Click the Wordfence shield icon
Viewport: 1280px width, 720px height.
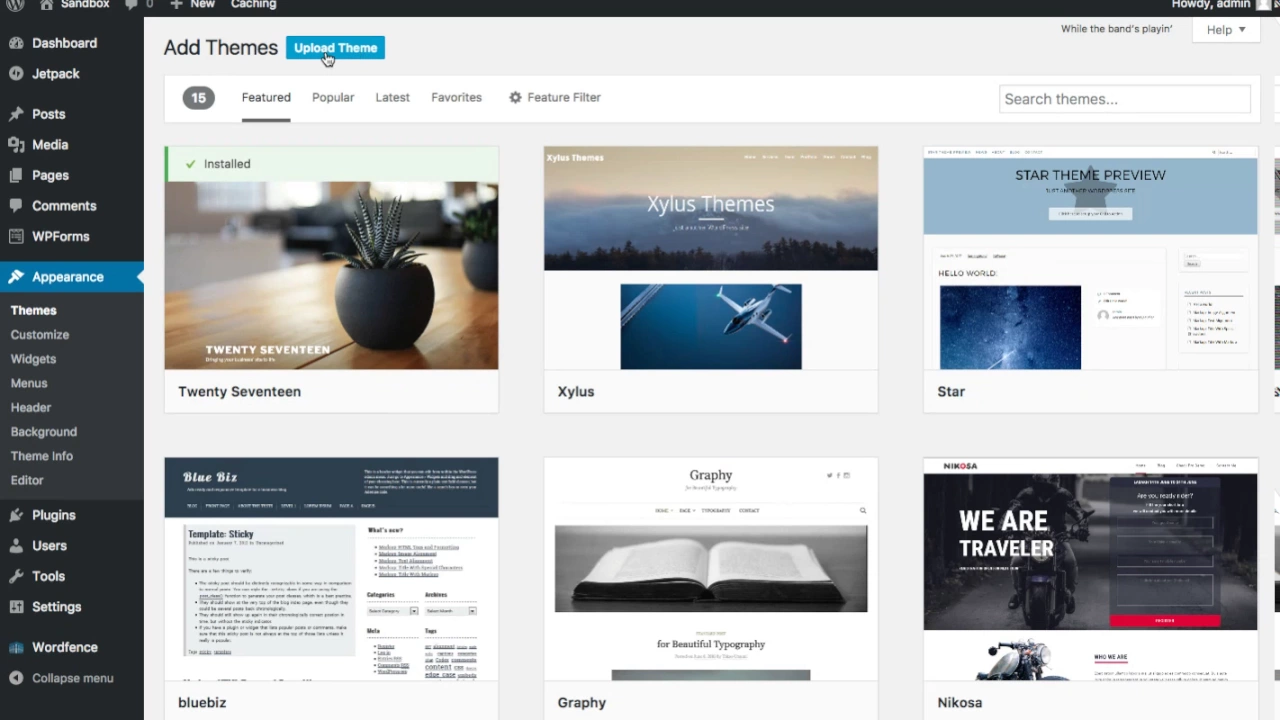tap(16, 648)
